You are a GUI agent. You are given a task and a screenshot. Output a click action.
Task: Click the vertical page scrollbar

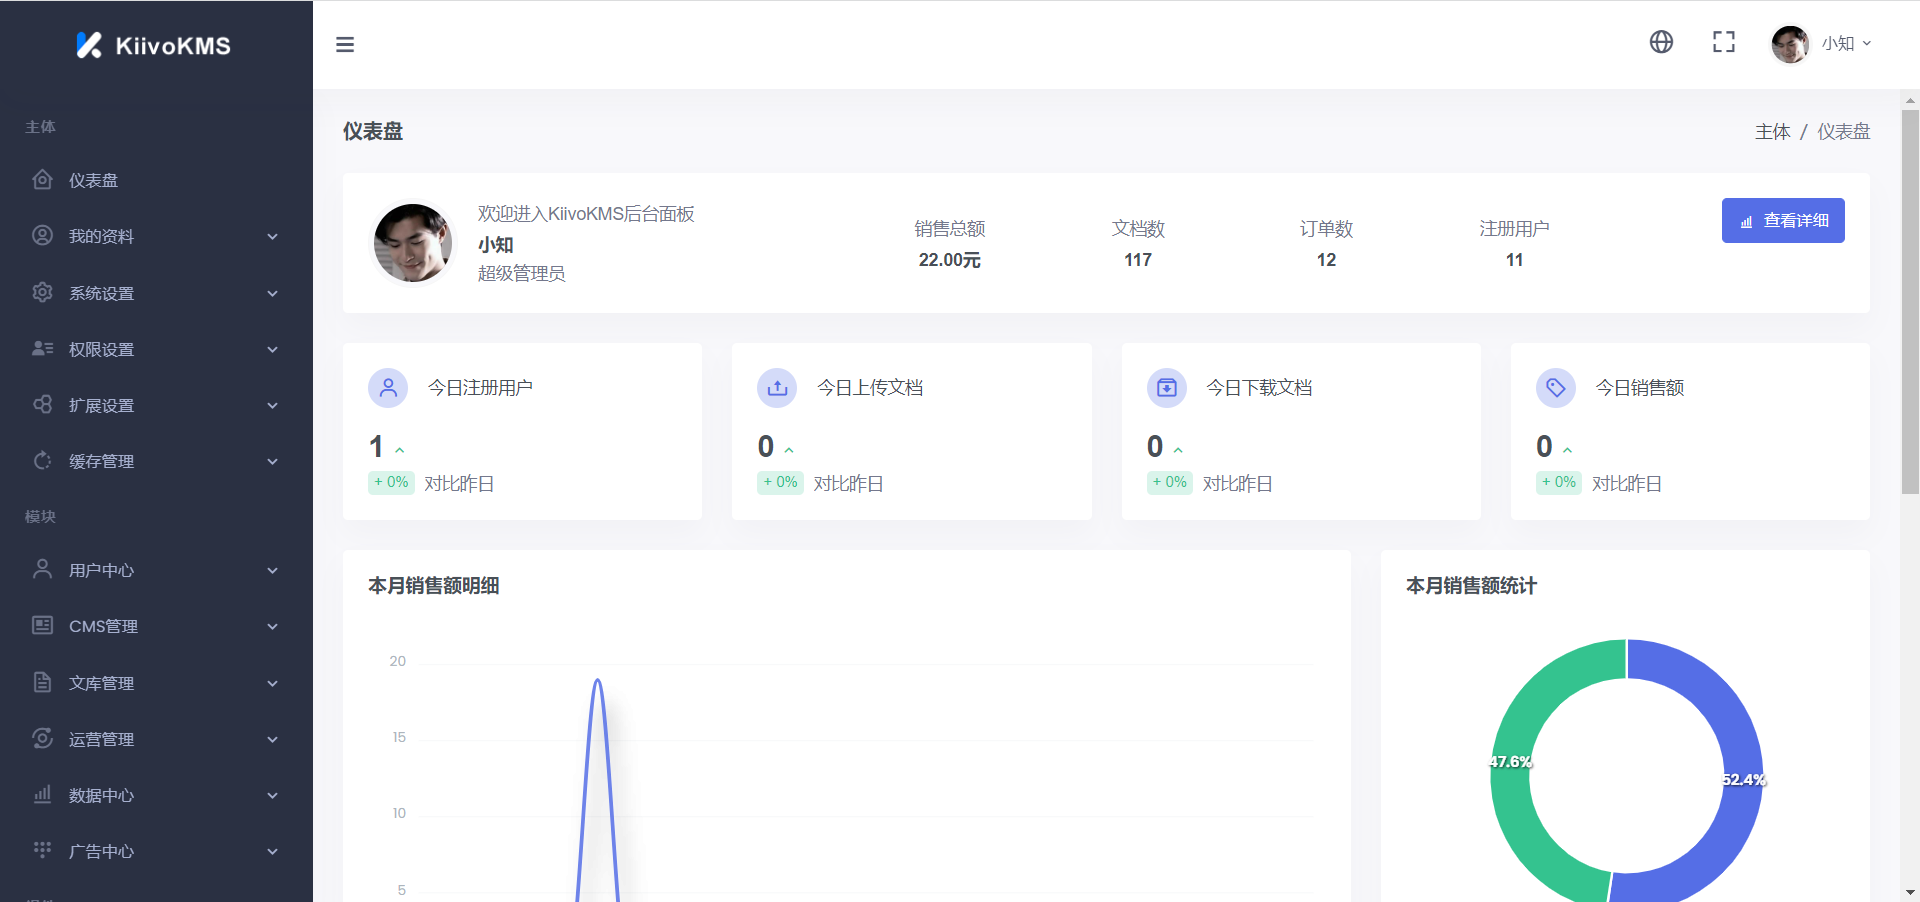coord(1910,302)
